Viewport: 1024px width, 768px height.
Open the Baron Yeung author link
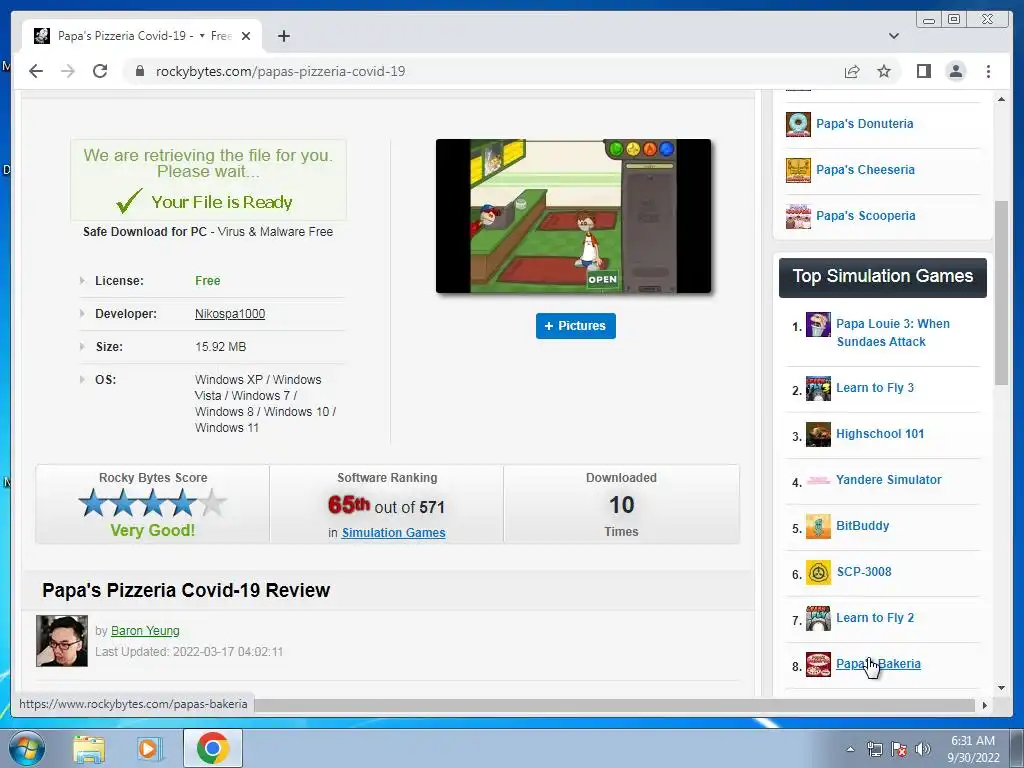click(145, 631)
